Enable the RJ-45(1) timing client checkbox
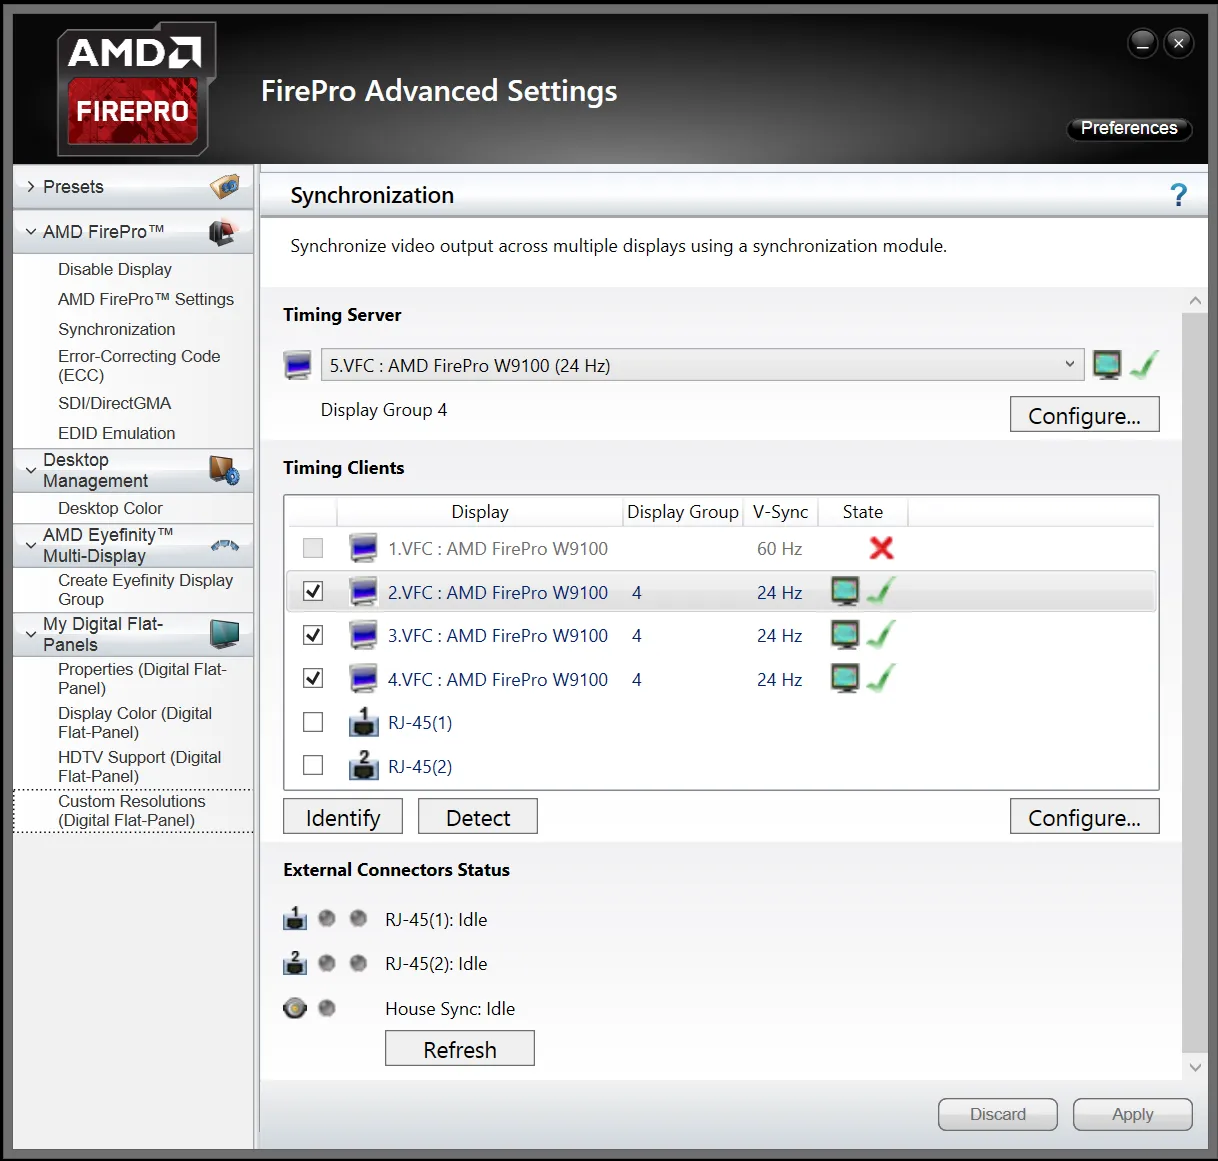This screenshot has height=1161, width=1218. 313,722
